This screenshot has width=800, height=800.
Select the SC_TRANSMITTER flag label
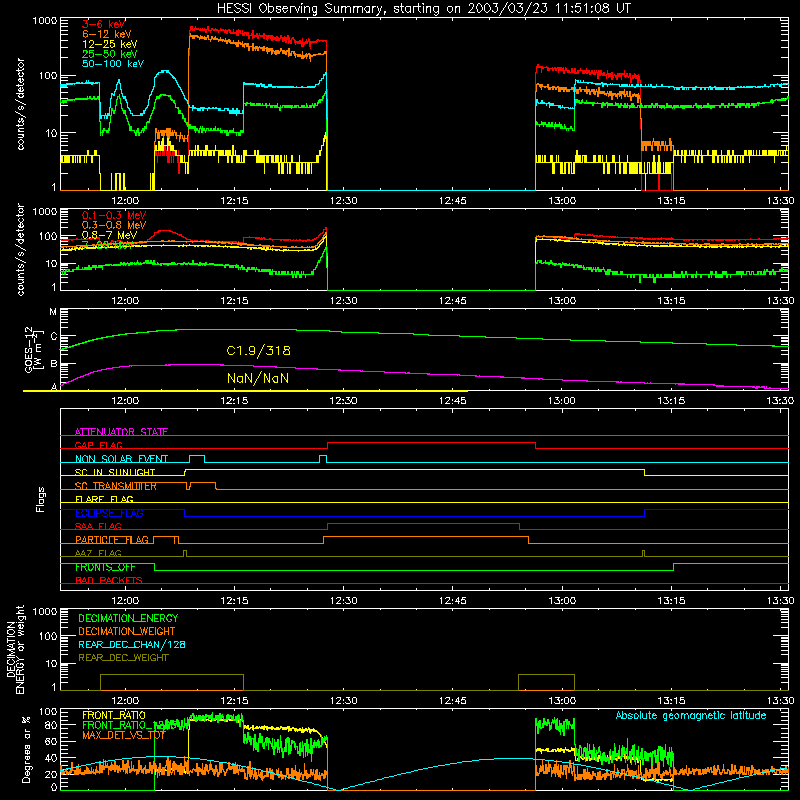click(x=116, y=486)
